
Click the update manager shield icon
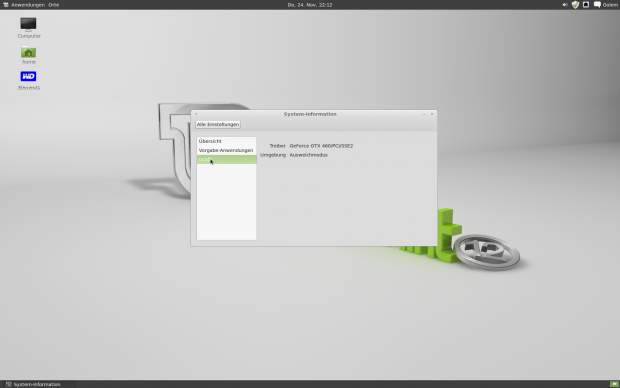(575, 5)
